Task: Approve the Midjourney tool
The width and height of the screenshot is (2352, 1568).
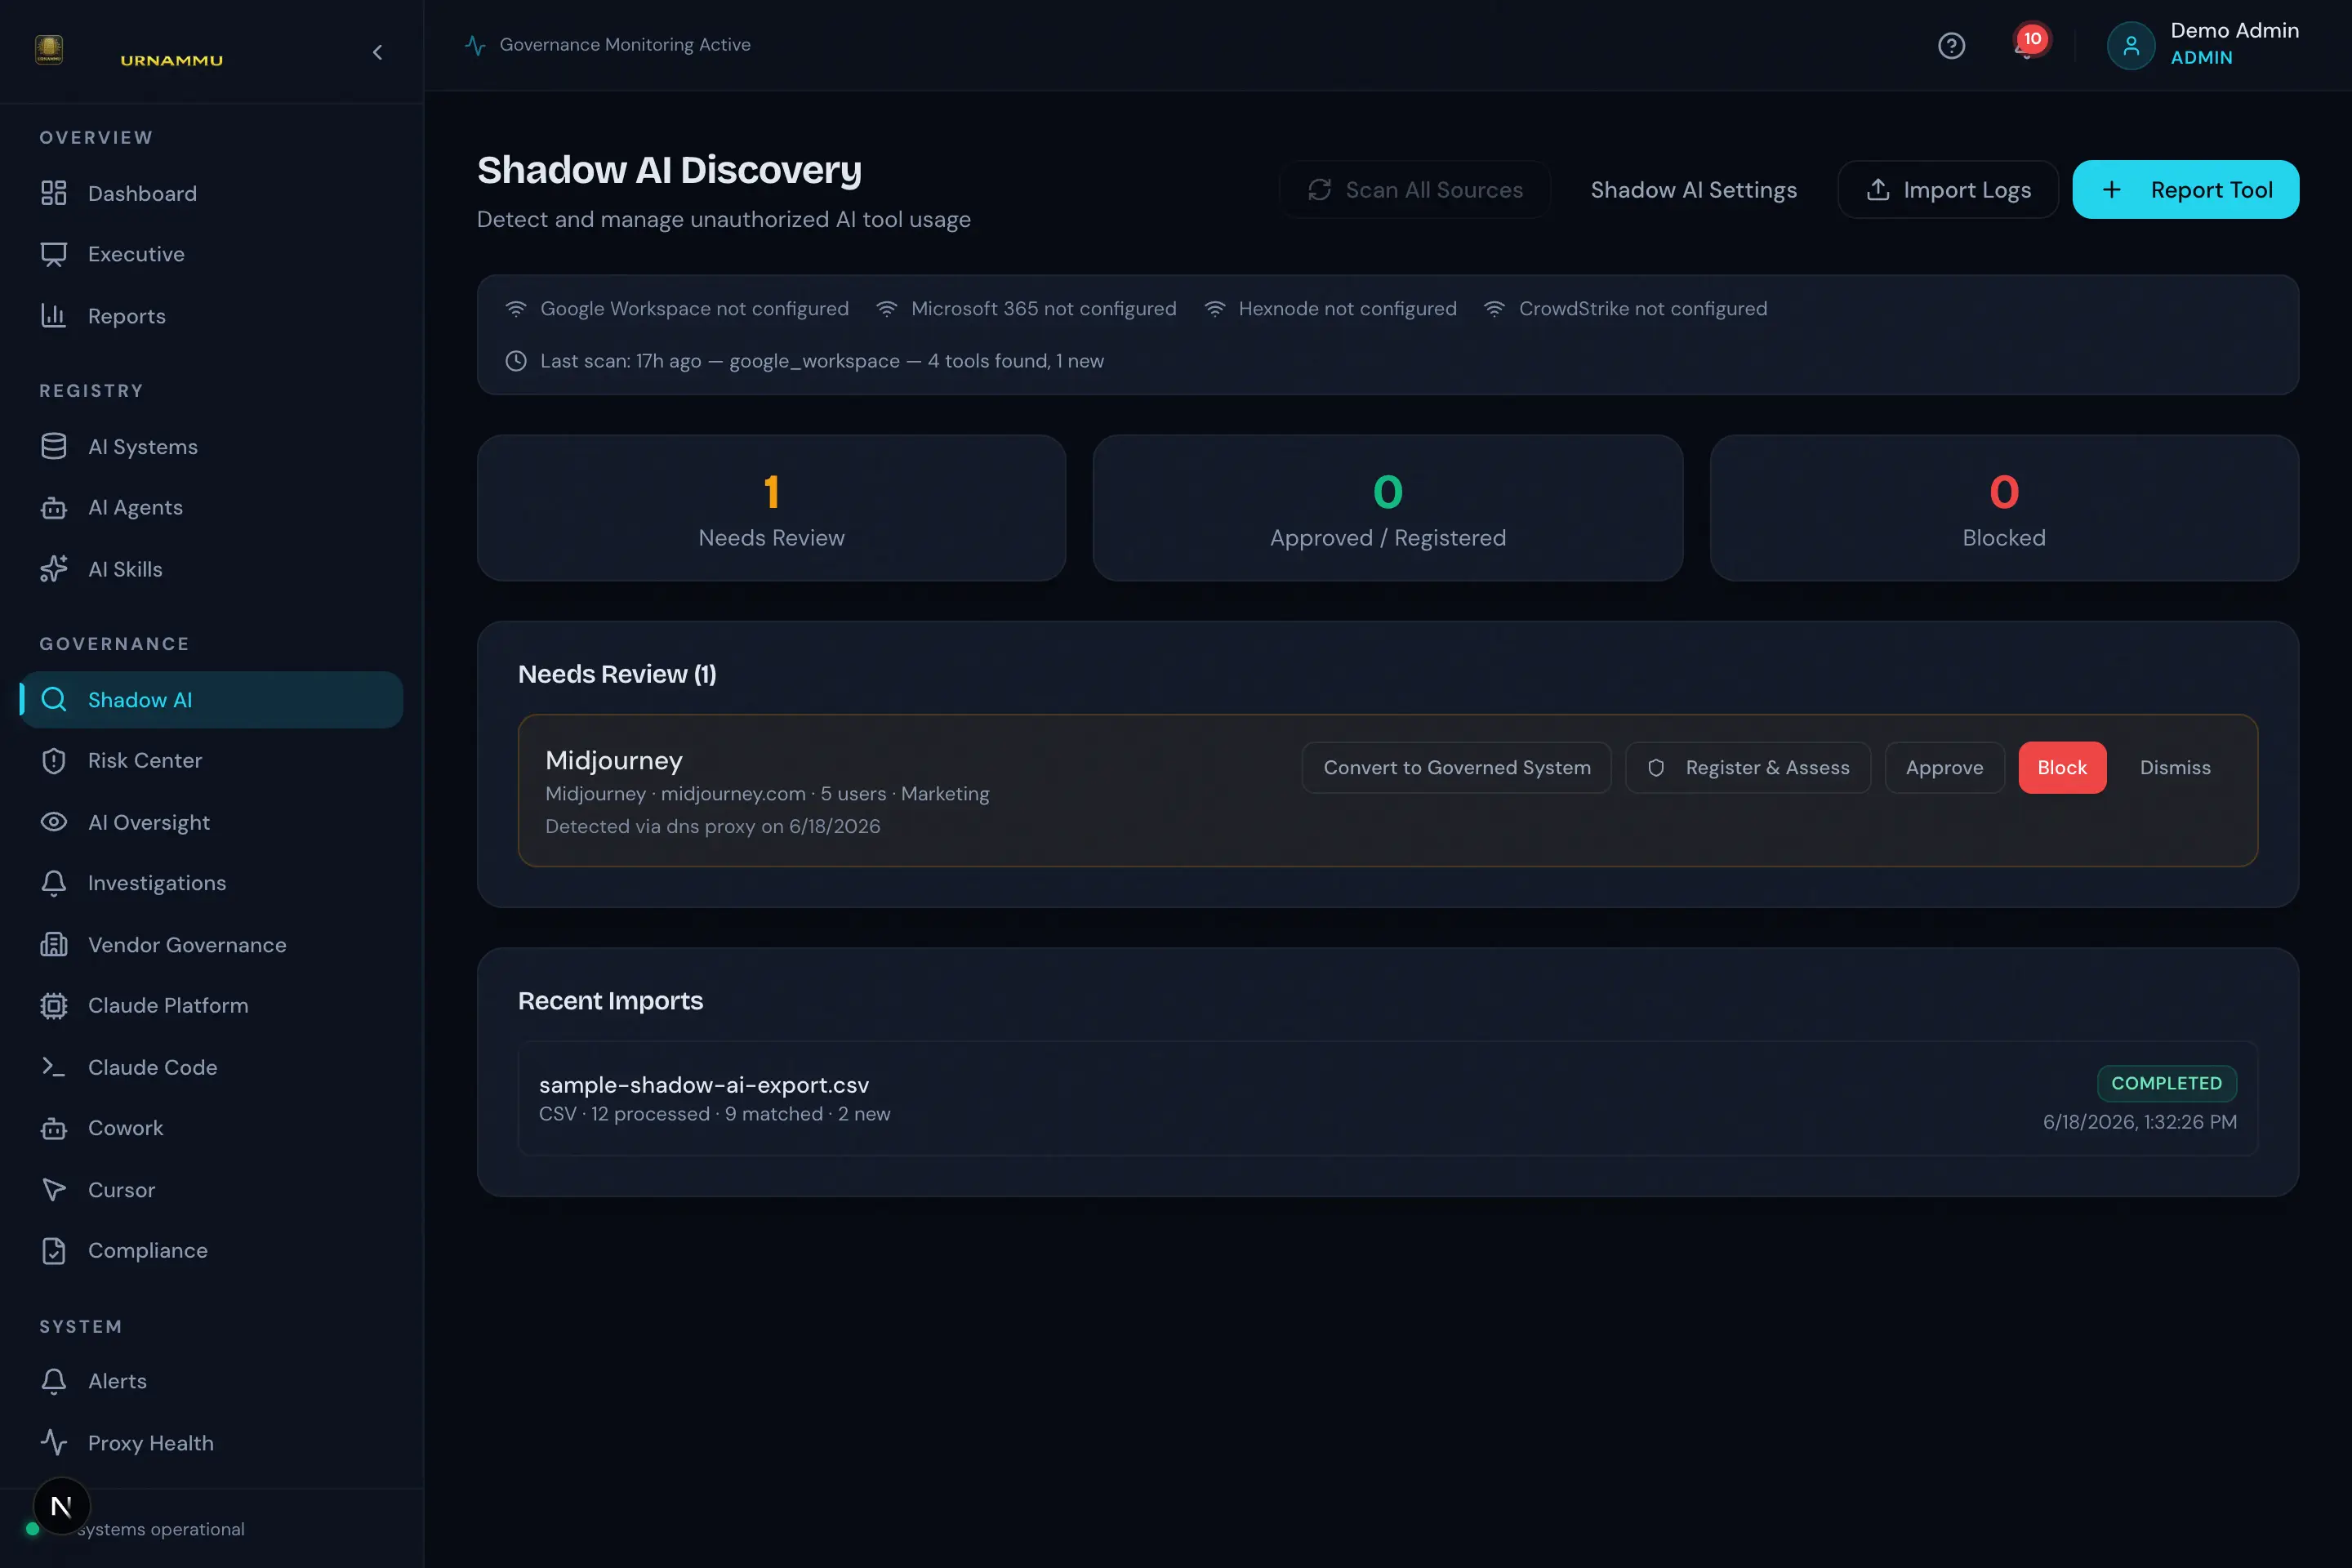Action: pyautogui.click(x=1944, y=768)
